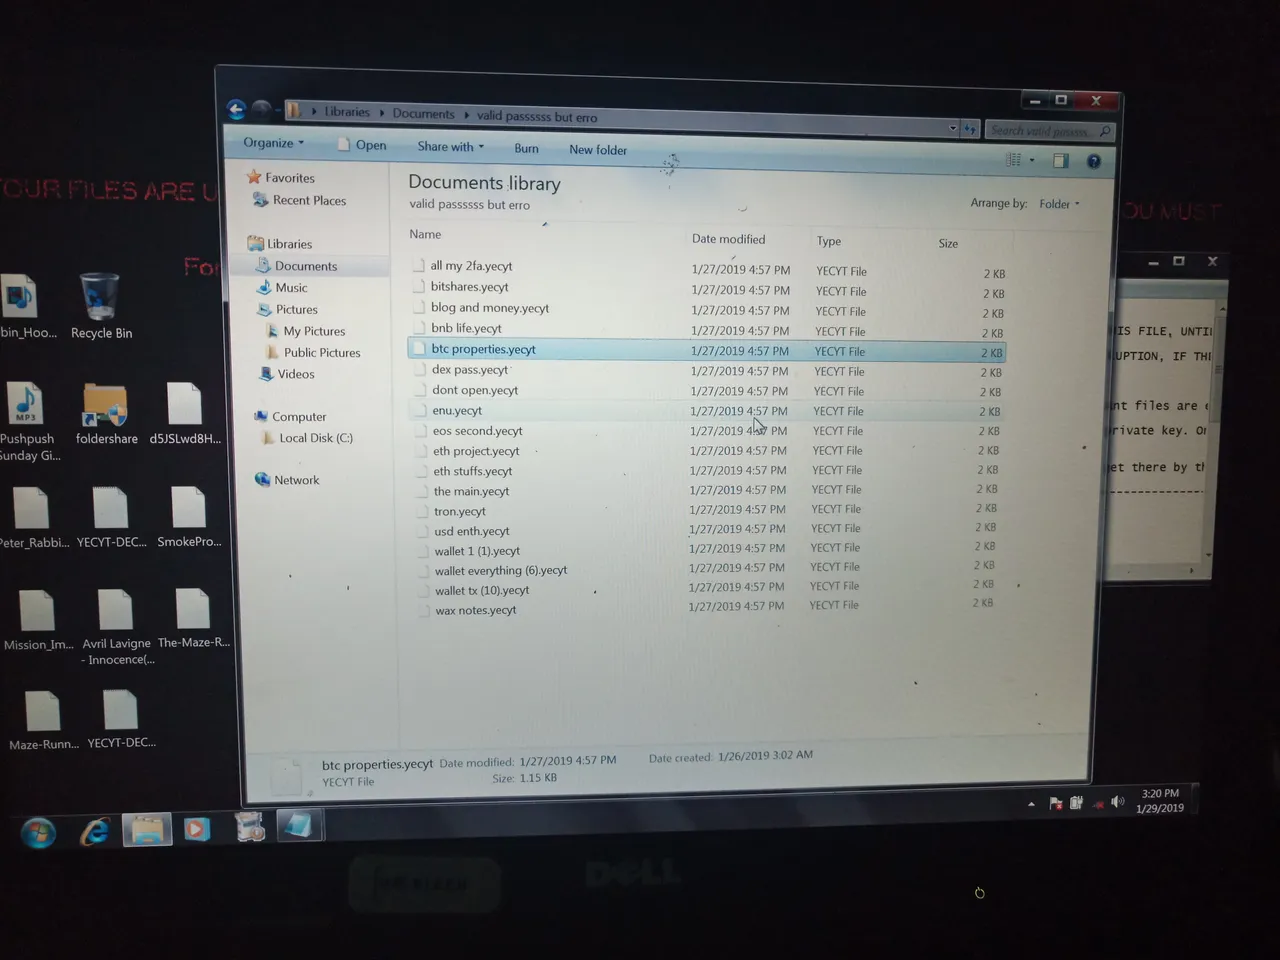This screenshot has width=1280, height=960.
Task: Click the Documents breadcrumb in address bar
Action: click(x=423, y=114)
